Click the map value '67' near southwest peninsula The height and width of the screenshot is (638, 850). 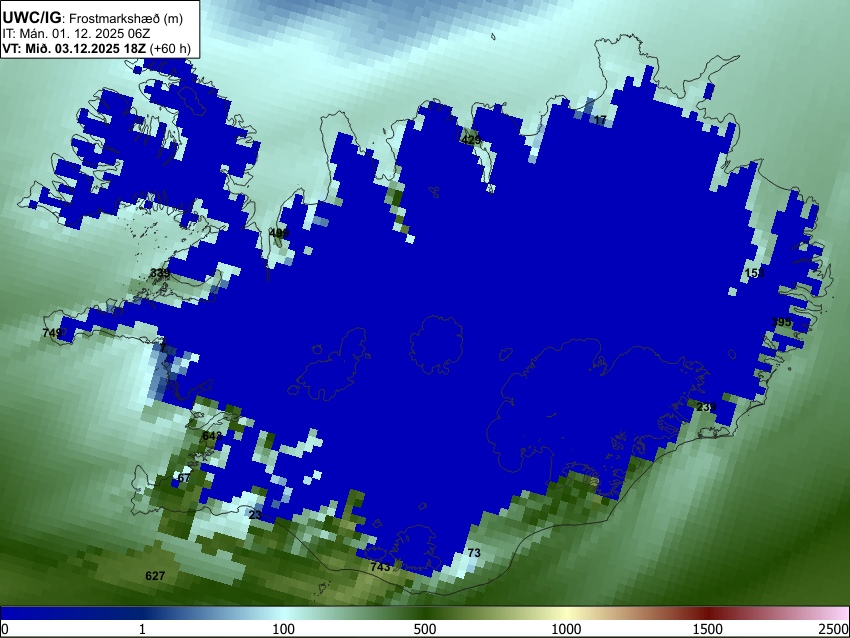(184, 478)
